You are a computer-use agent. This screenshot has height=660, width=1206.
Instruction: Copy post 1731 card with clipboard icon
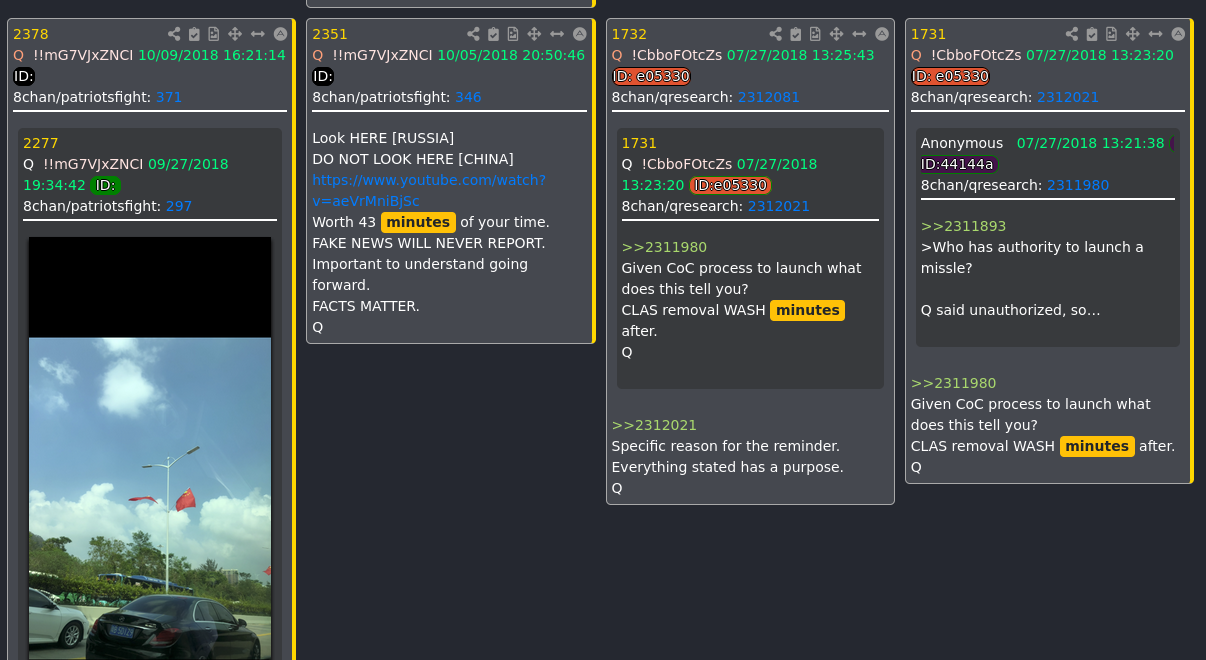1093,34
